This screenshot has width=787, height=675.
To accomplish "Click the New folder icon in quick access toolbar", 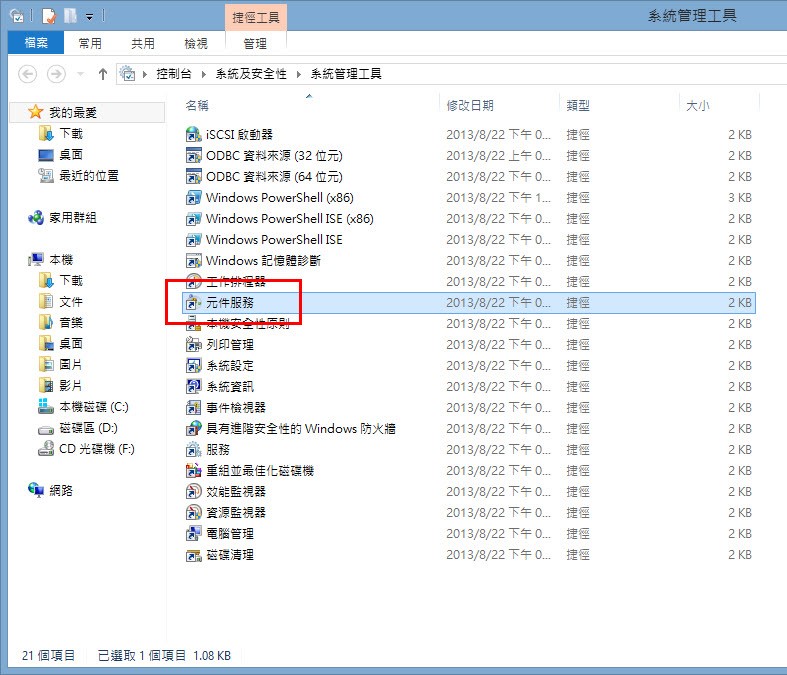I will (x=70, y=16).
